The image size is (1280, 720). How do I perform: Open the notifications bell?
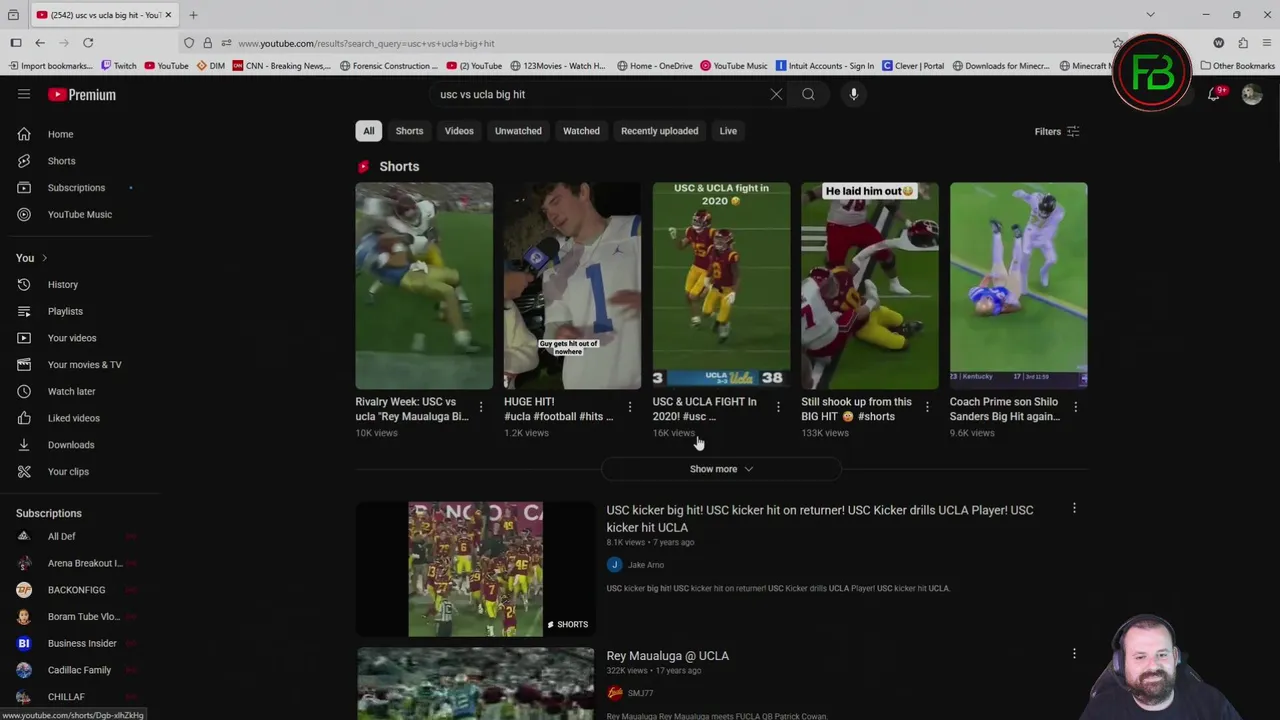(1214, 94)
